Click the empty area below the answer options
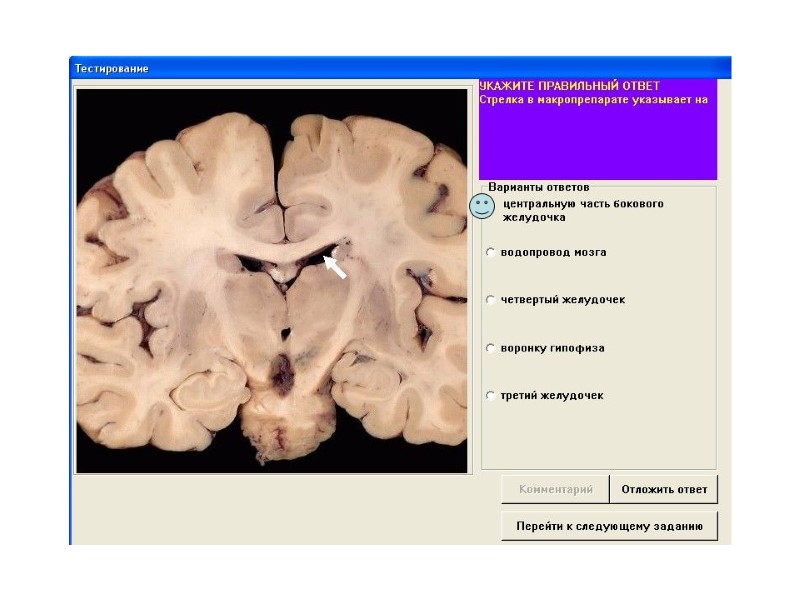Viewport: 800px width, 600px height. (598, 435)
